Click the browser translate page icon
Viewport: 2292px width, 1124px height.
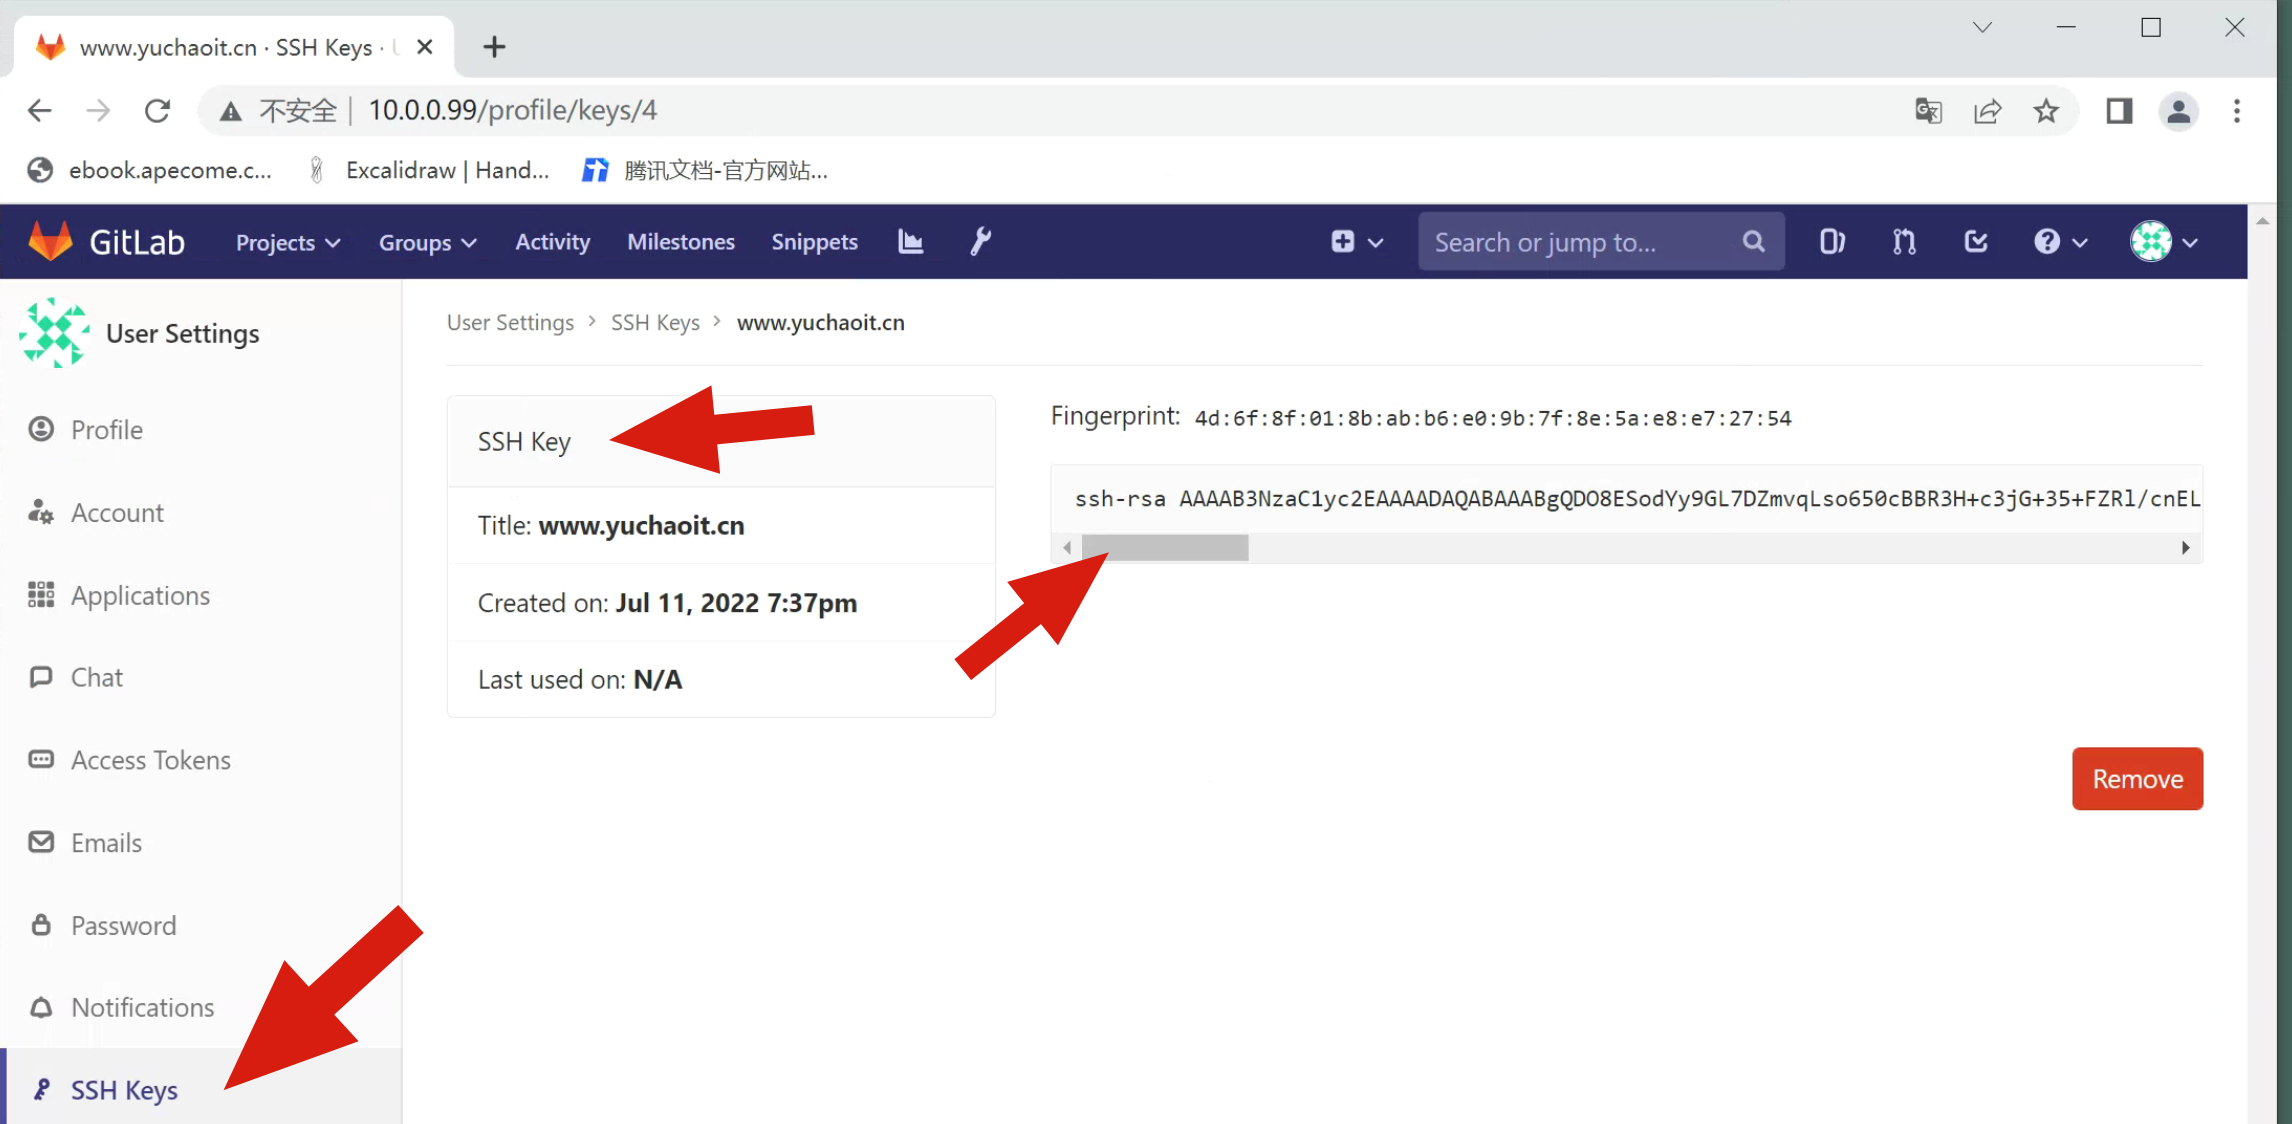click(1928, 110)
